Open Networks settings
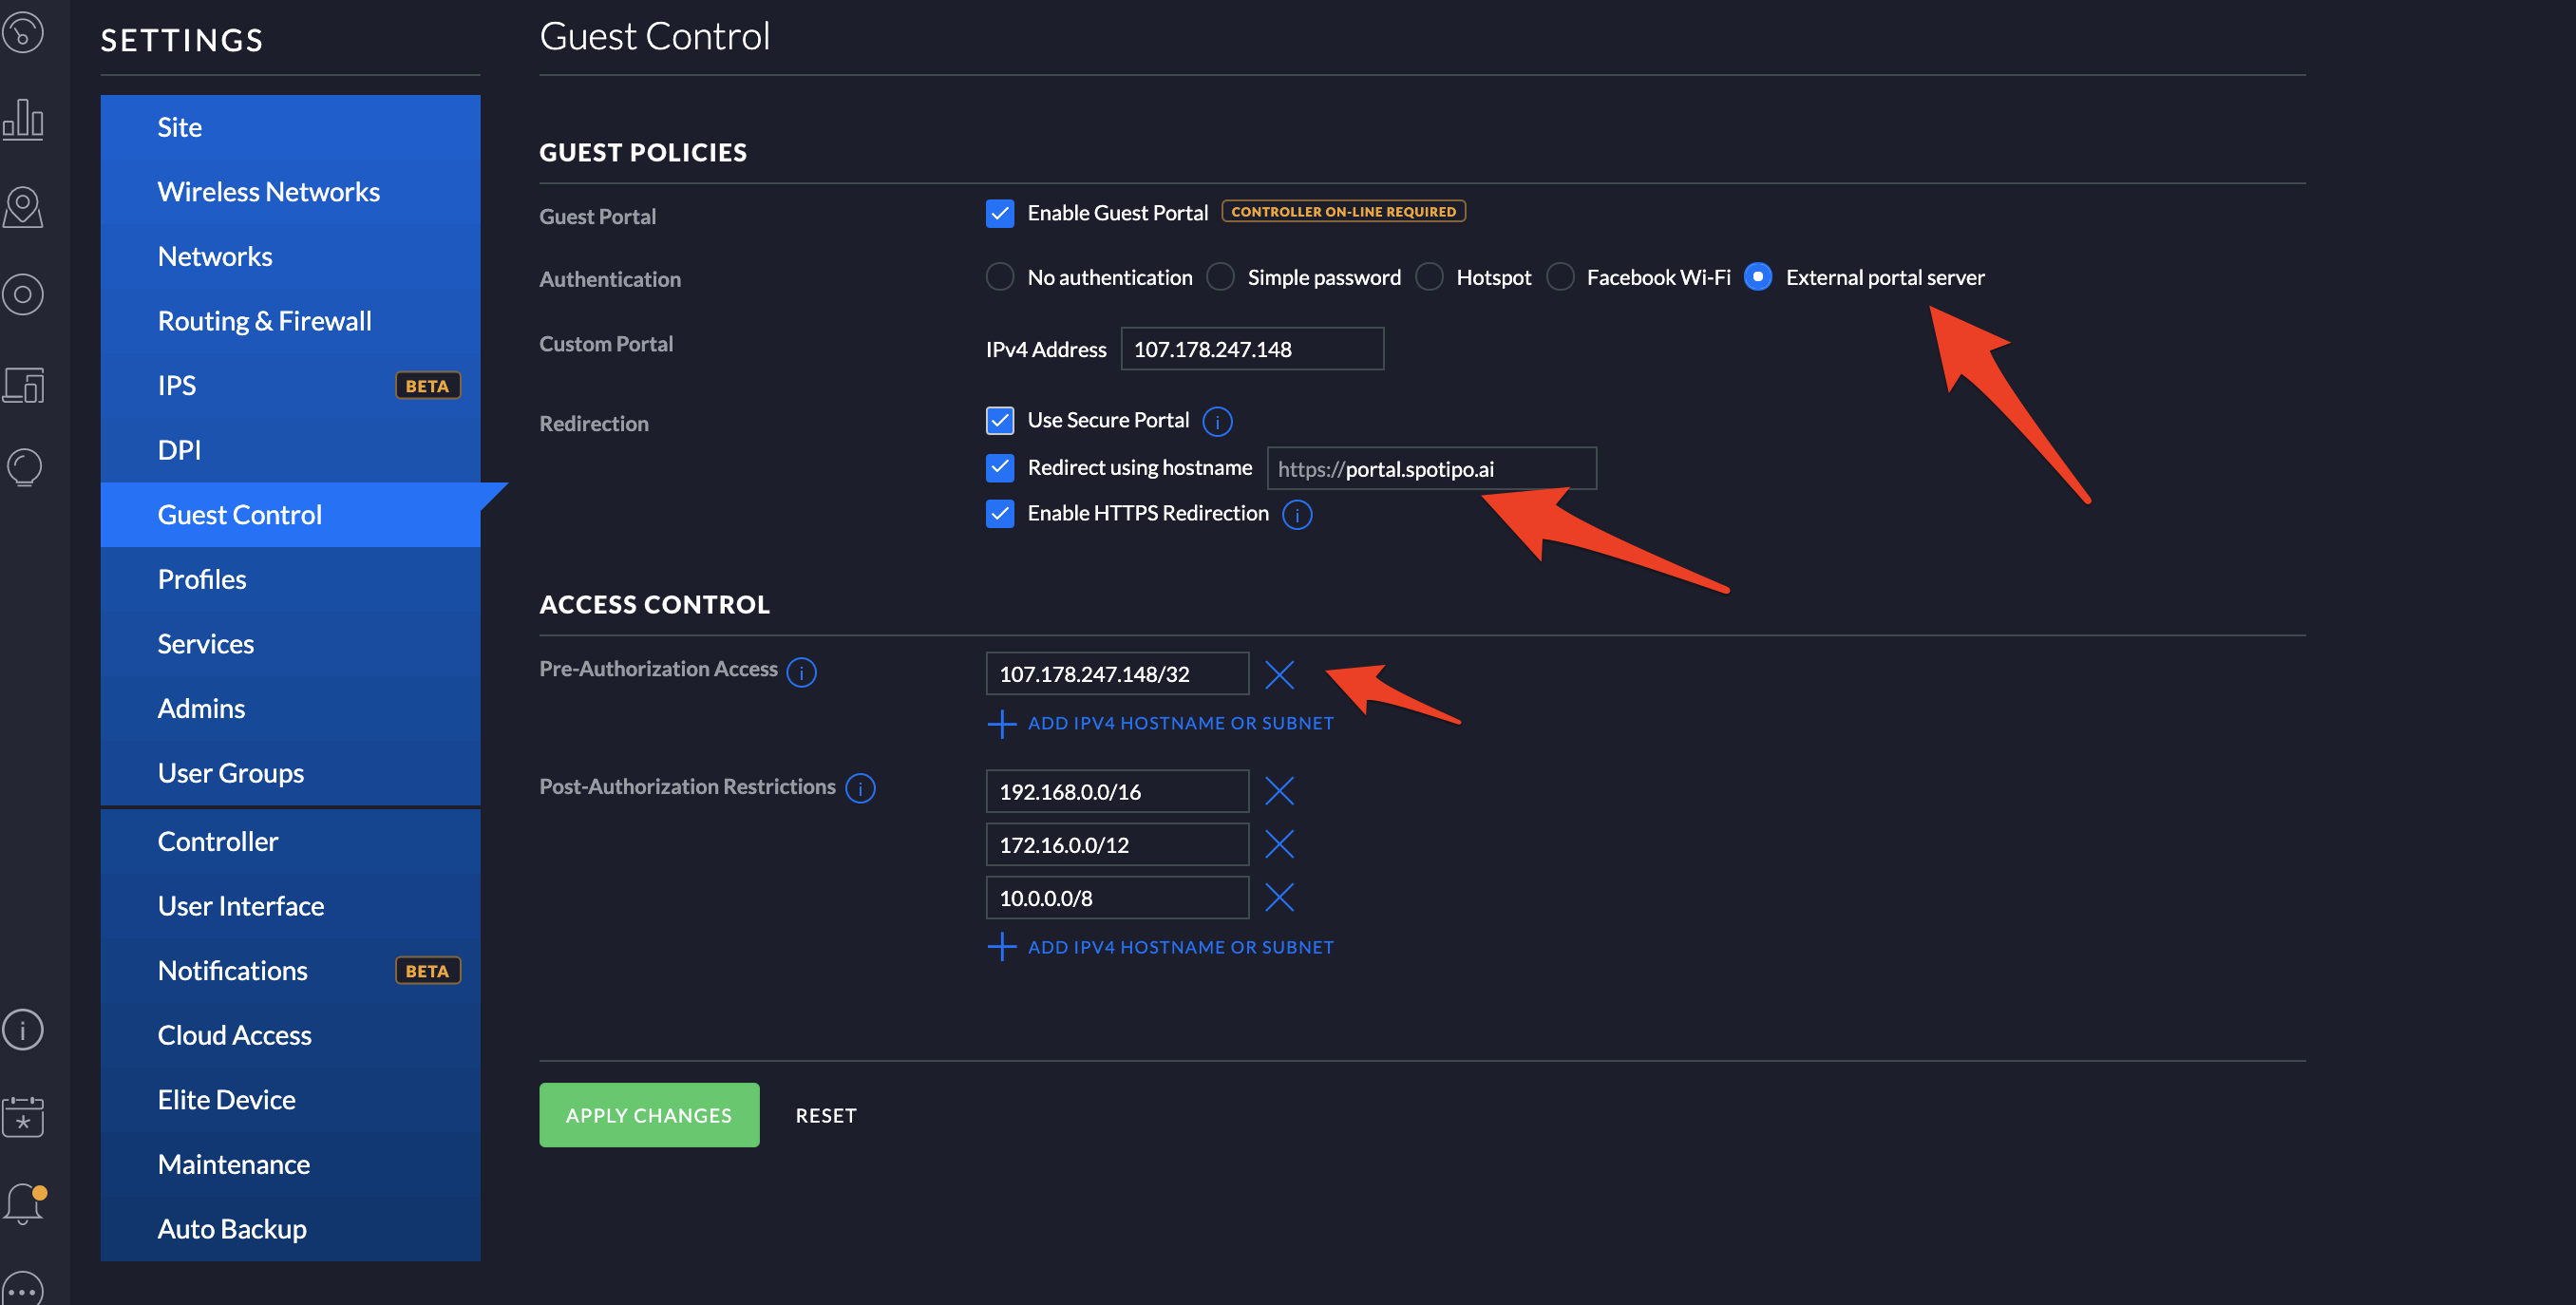2576x1305 pixels. [290, 256]
